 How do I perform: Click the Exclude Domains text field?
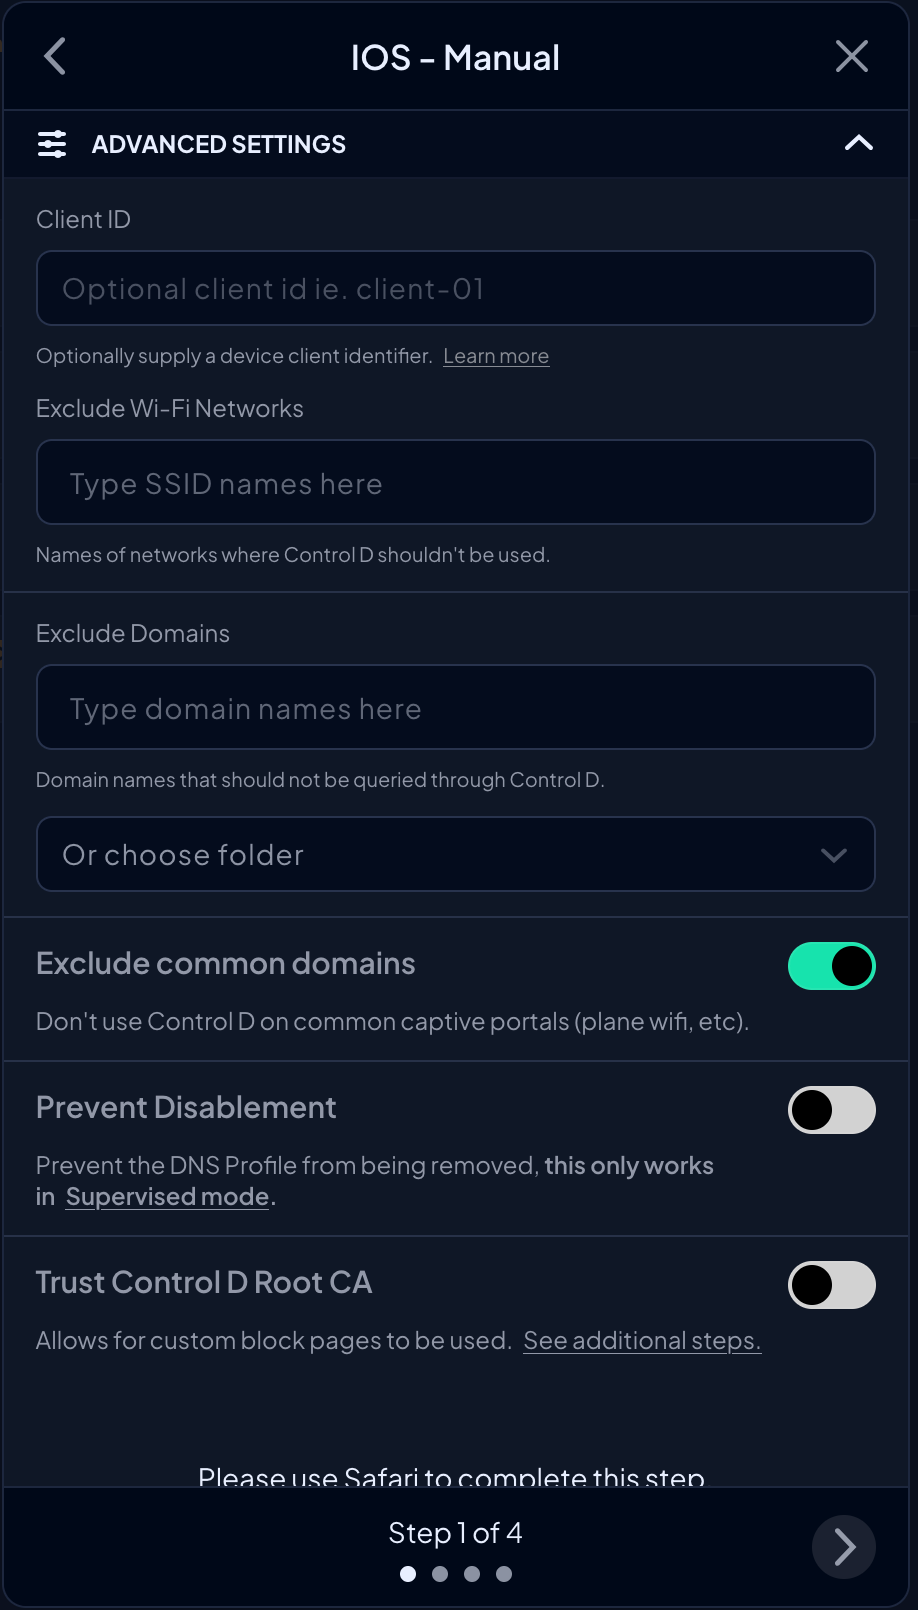coord(456,707)
